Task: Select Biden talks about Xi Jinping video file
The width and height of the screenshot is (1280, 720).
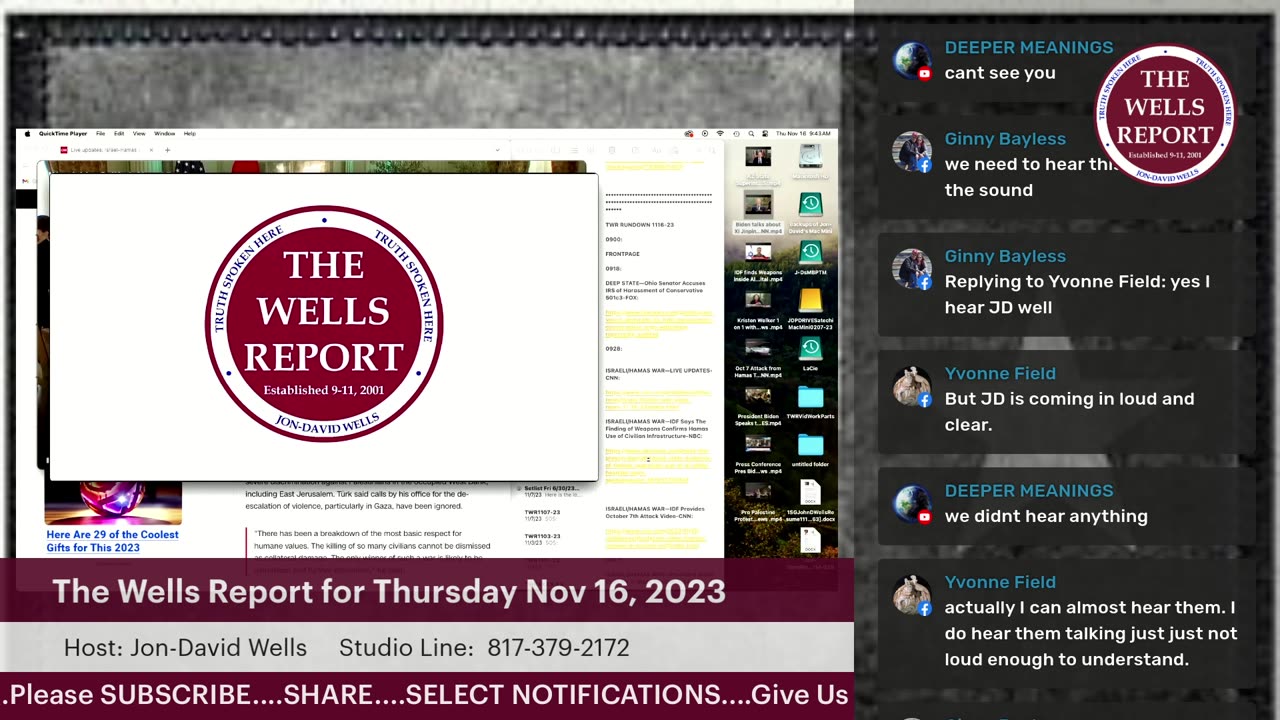Action: [x=758, y=211]
